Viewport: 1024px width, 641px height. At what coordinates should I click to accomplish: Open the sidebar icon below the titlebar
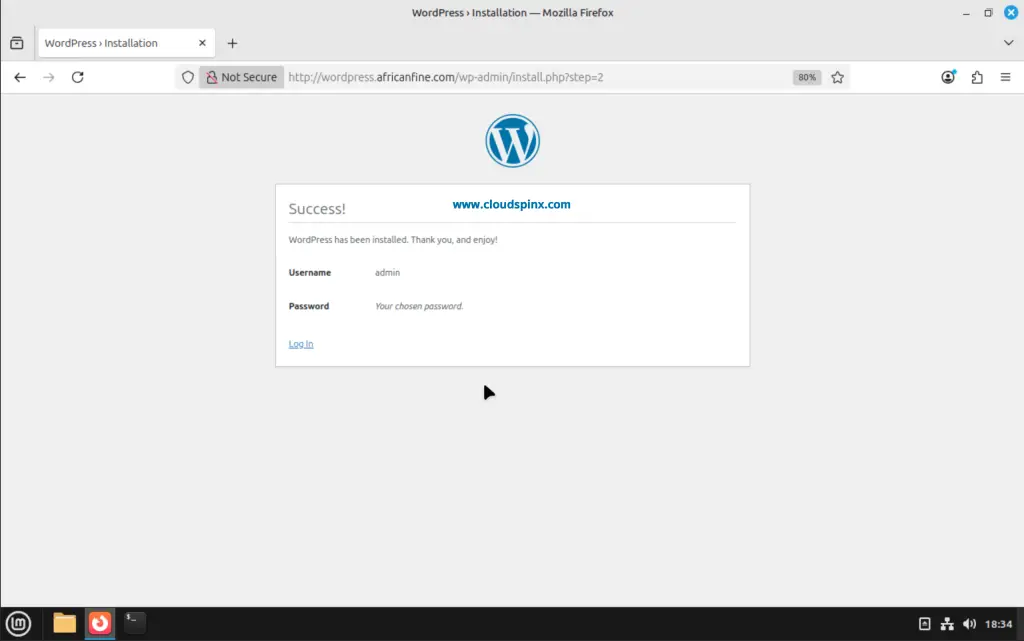click(x=16, y=43)
